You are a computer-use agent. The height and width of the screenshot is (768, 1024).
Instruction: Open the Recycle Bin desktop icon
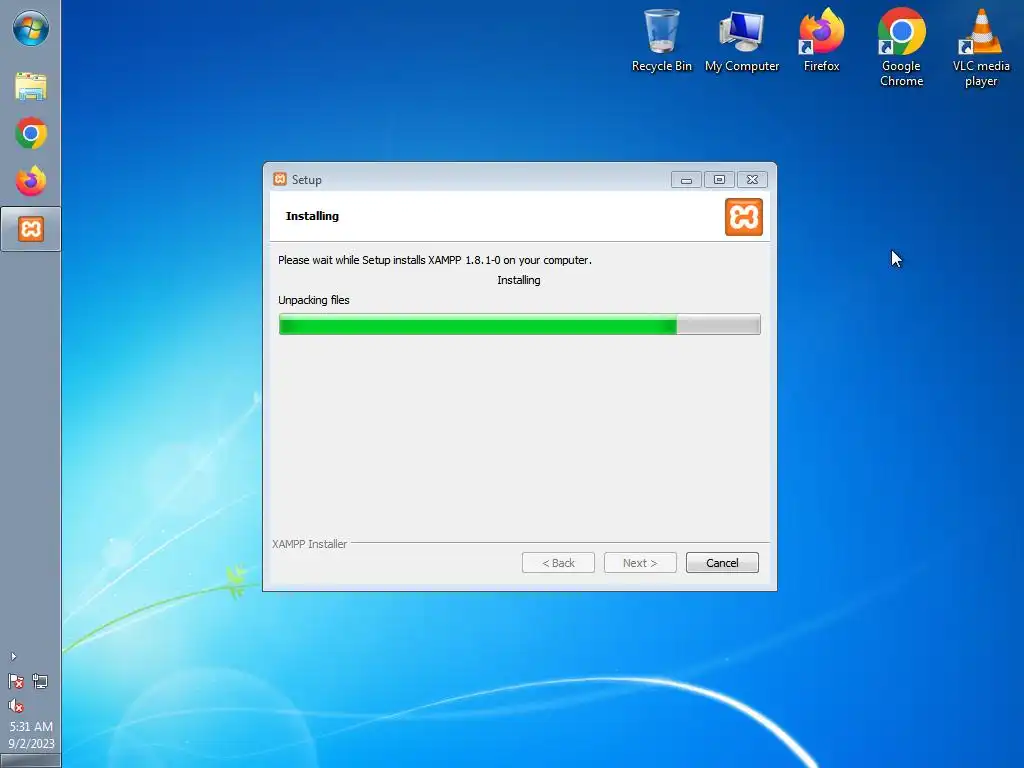[662, 40]
